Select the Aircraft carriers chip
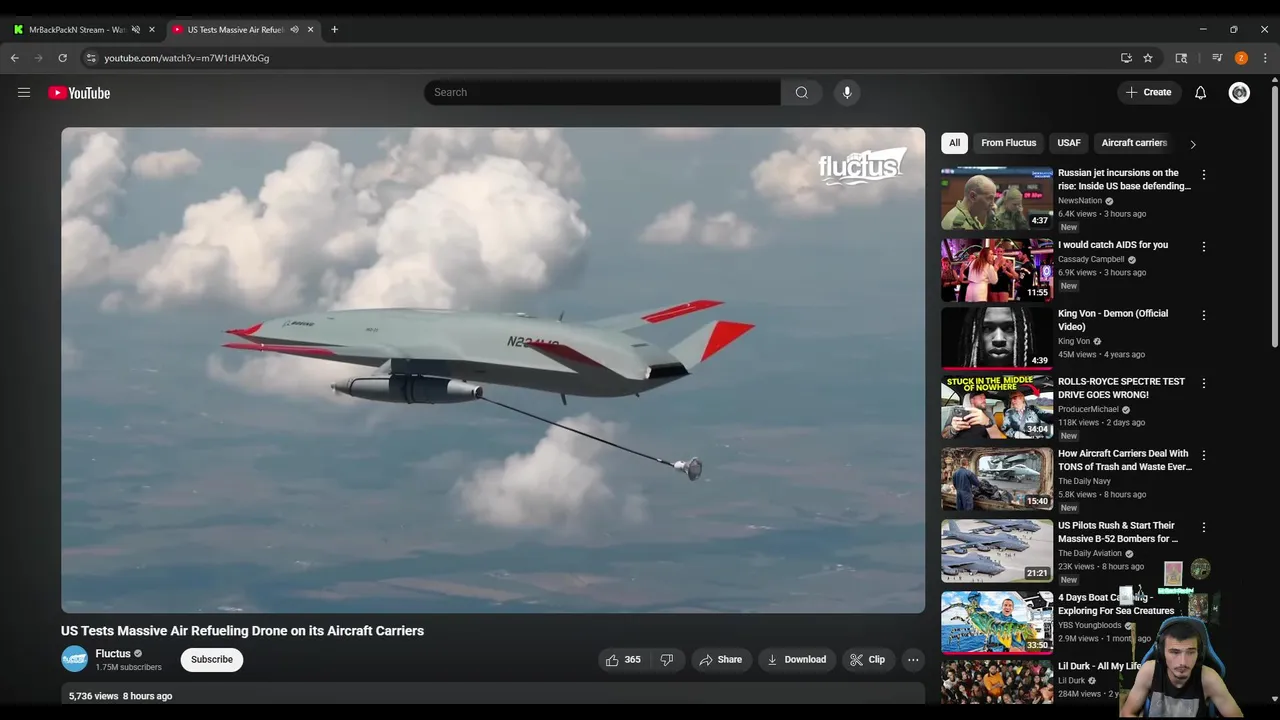The image size is (1280, 720). 1134,143
